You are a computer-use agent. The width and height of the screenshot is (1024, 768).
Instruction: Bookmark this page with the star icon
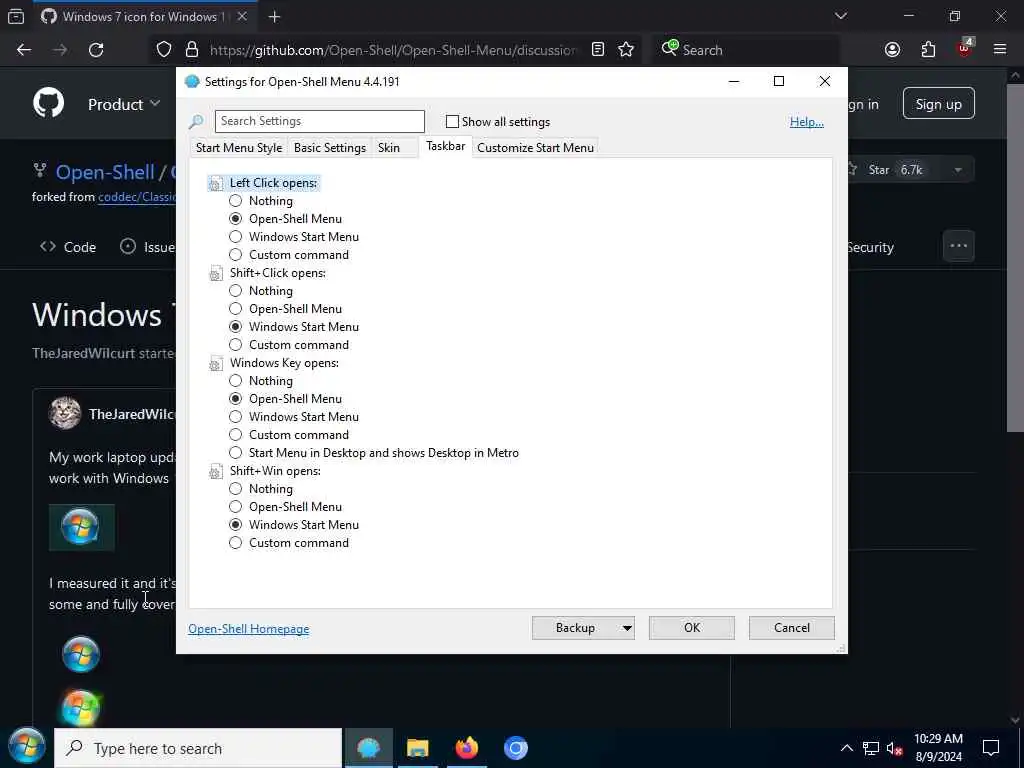tap(626, 50)
